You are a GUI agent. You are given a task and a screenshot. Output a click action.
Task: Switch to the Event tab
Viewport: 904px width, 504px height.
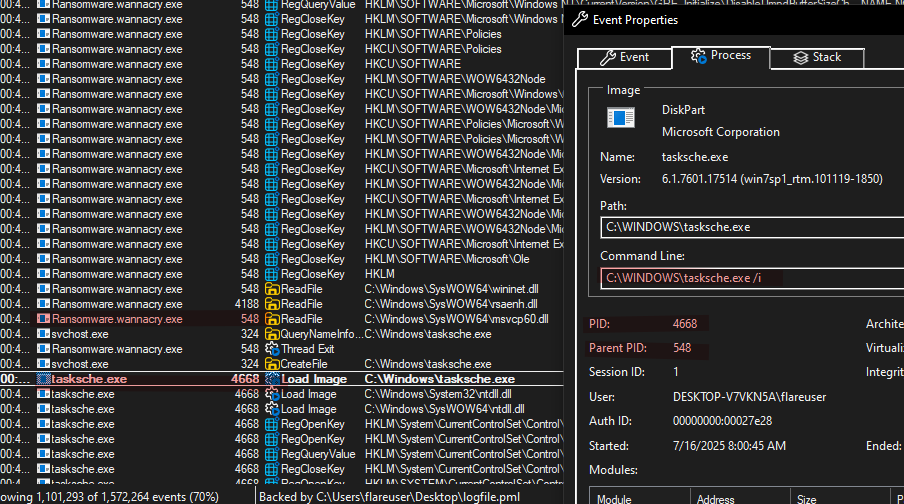[624, 58]
